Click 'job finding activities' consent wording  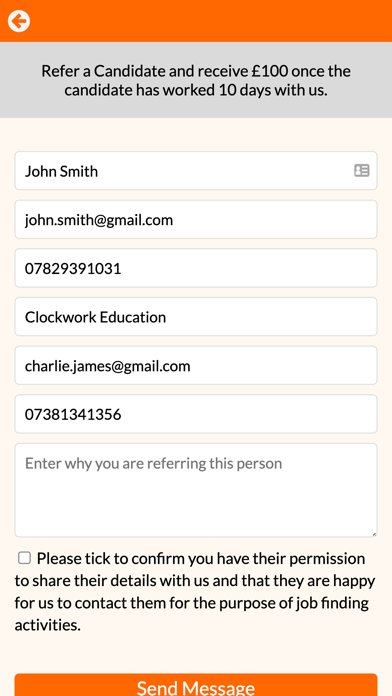click(x=191, y=615)
